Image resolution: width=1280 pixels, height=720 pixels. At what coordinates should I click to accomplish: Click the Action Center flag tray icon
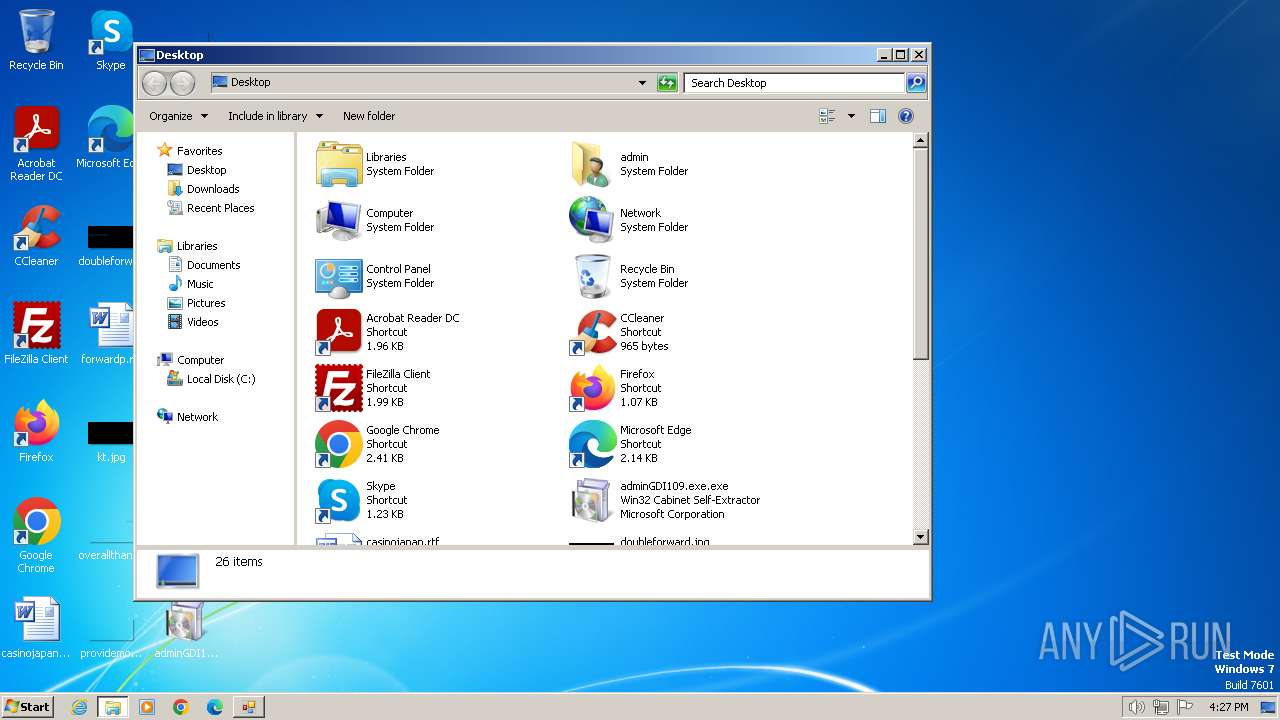[1184, 707]
